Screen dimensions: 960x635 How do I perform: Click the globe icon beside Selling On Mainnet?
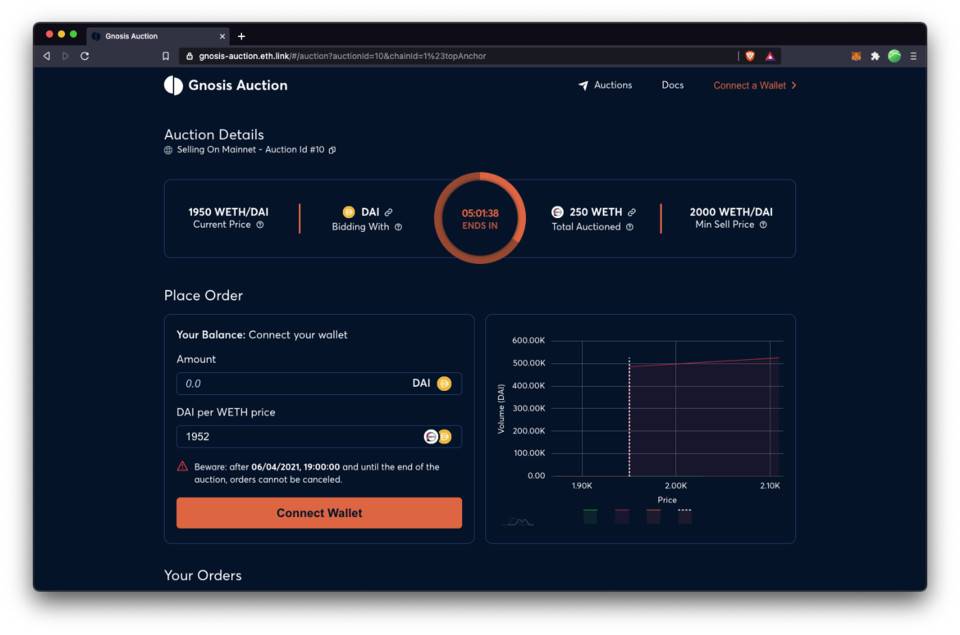click(168, 150)
